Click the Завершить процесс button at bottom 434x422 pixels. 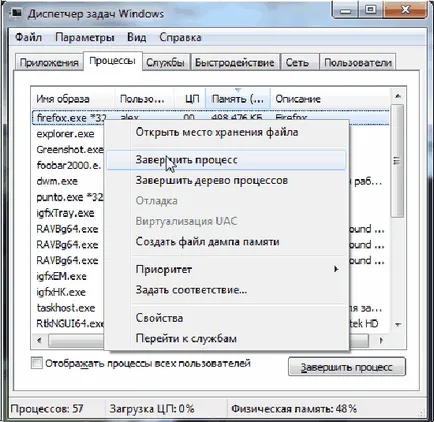tap(347, 367)
